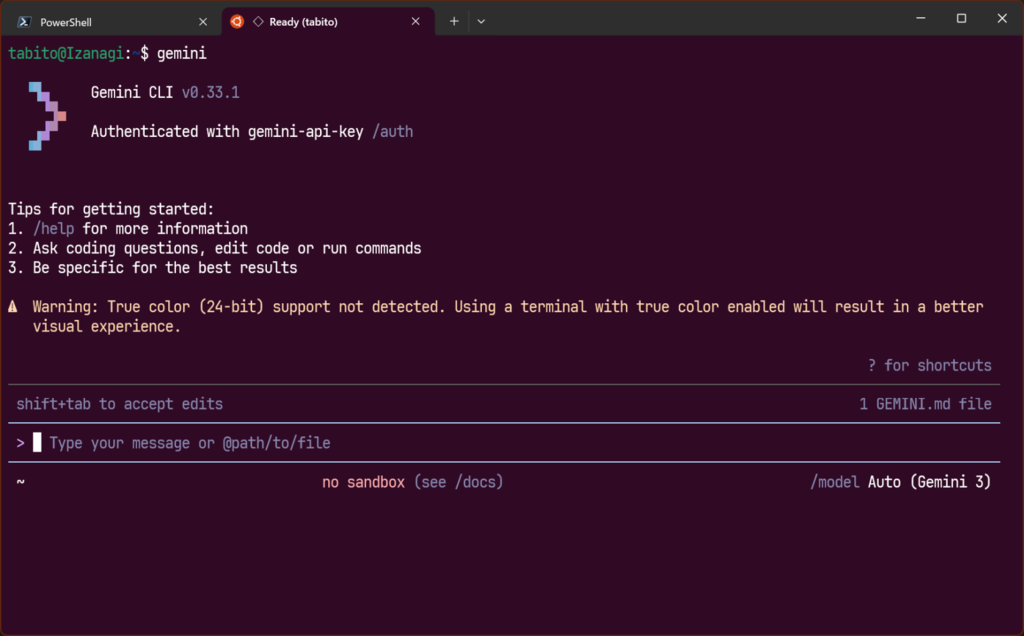Open a new terminal tab
Viewport: 1024px width, 636px height.
454,22
